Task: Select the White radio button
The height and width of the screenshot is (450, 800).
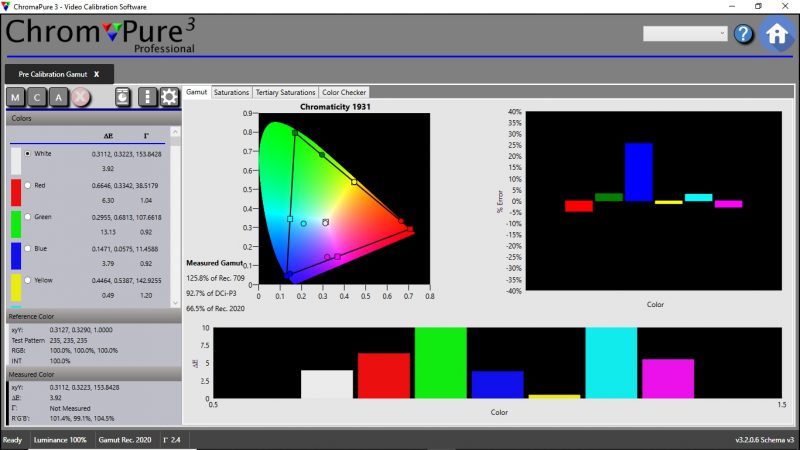Action: point(28,154)
